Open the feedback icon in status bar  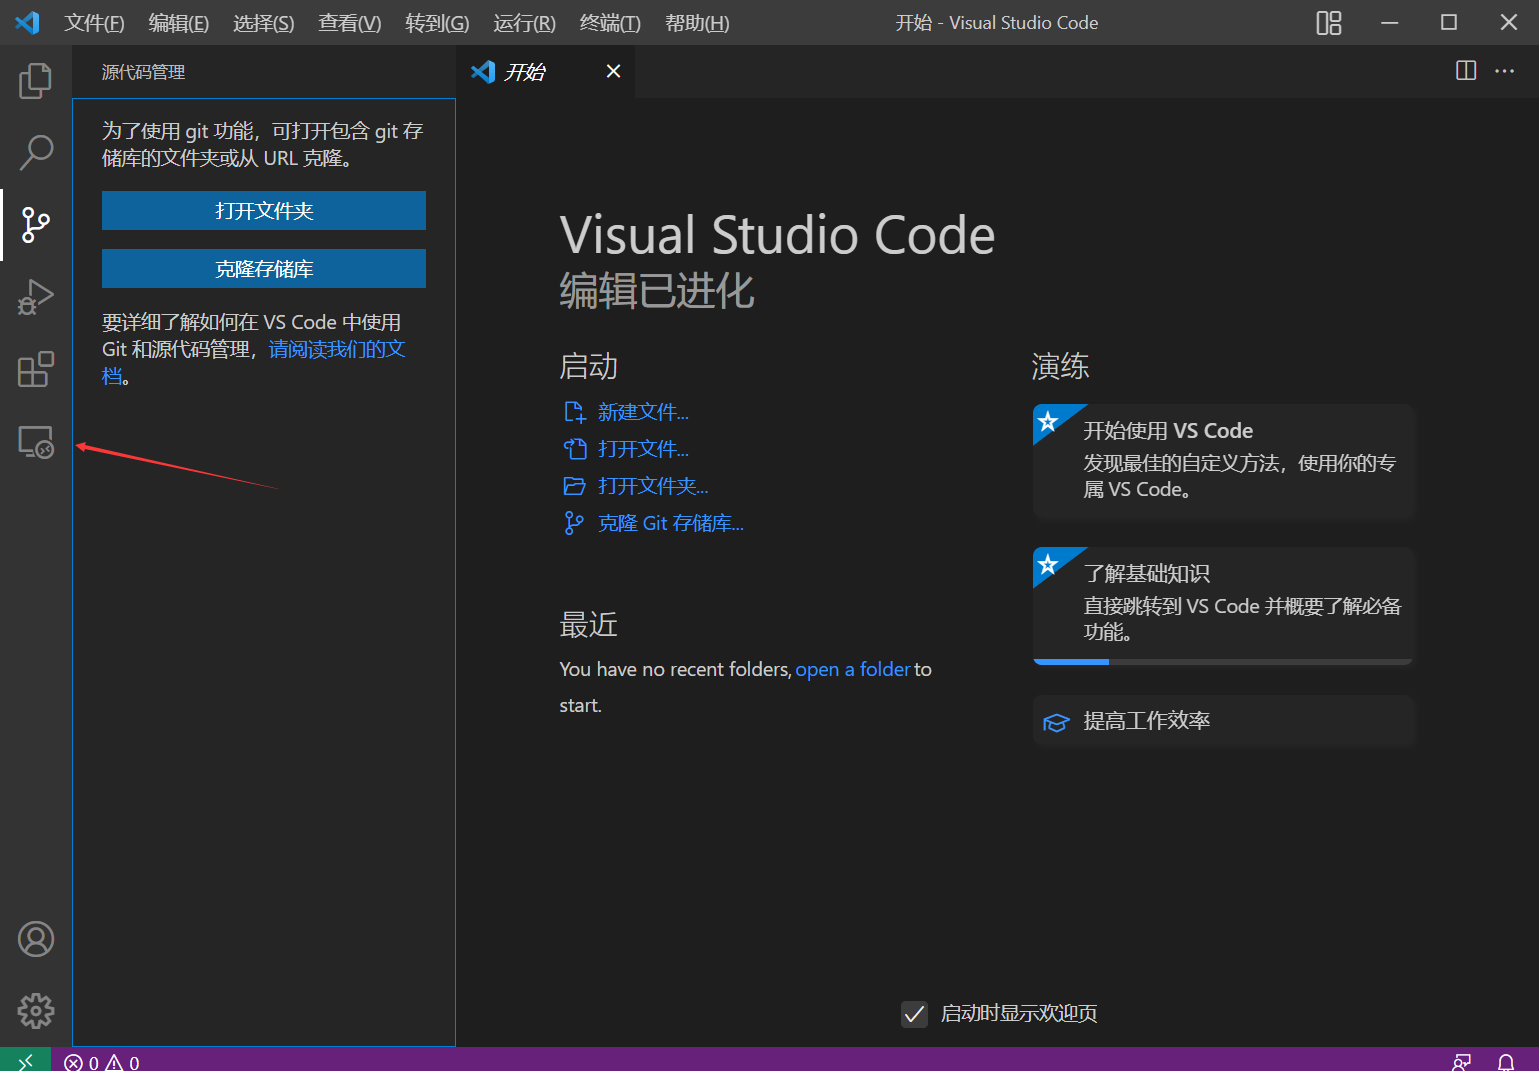(1462, 1062)
